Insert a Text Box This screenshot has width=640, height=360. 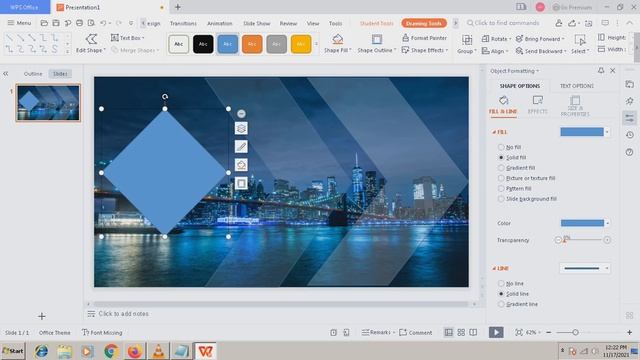point(127,38)
